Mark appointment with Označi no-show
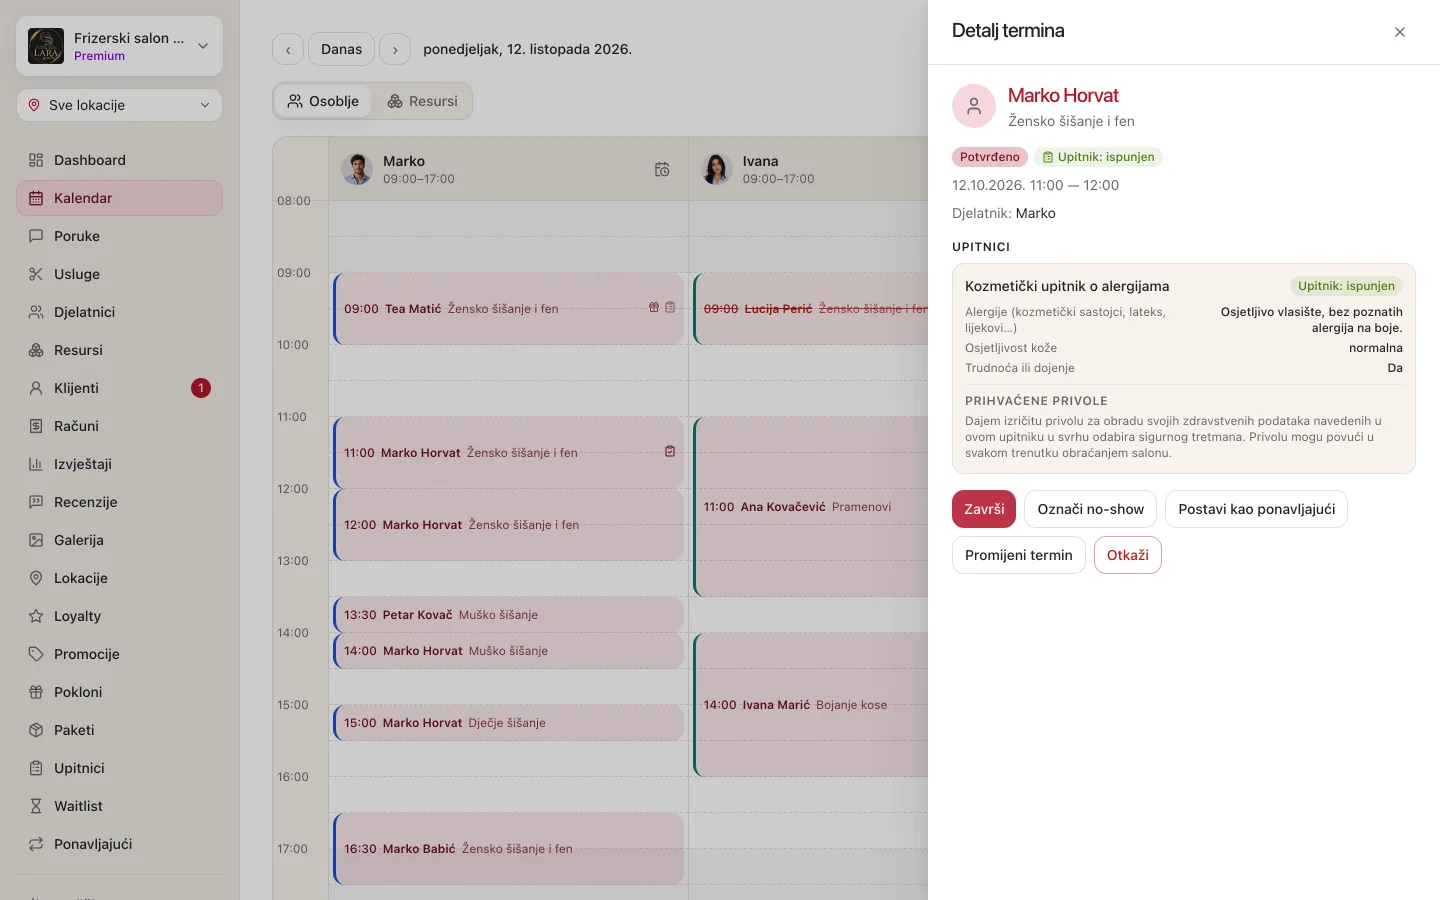Image resolution: width=1440 pixels, height=900 pixels. tap(1090, 509)
